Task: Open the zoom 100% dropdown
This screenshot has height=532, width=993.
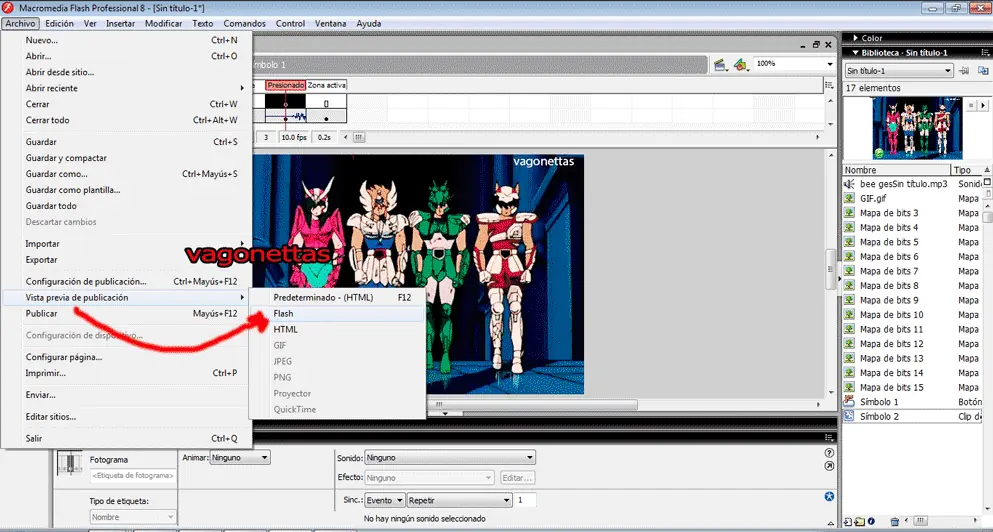Action: pyautogui.click(x=830, y=64)
